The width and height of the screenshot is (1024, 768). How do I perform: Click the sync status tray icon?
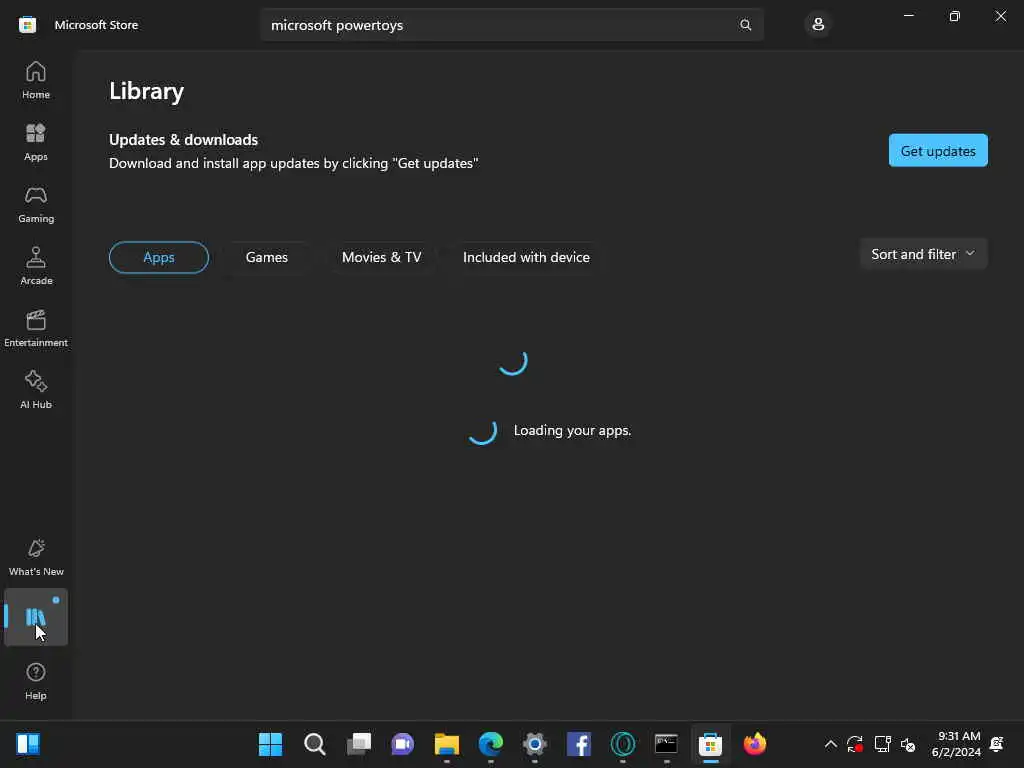(855, 744)
